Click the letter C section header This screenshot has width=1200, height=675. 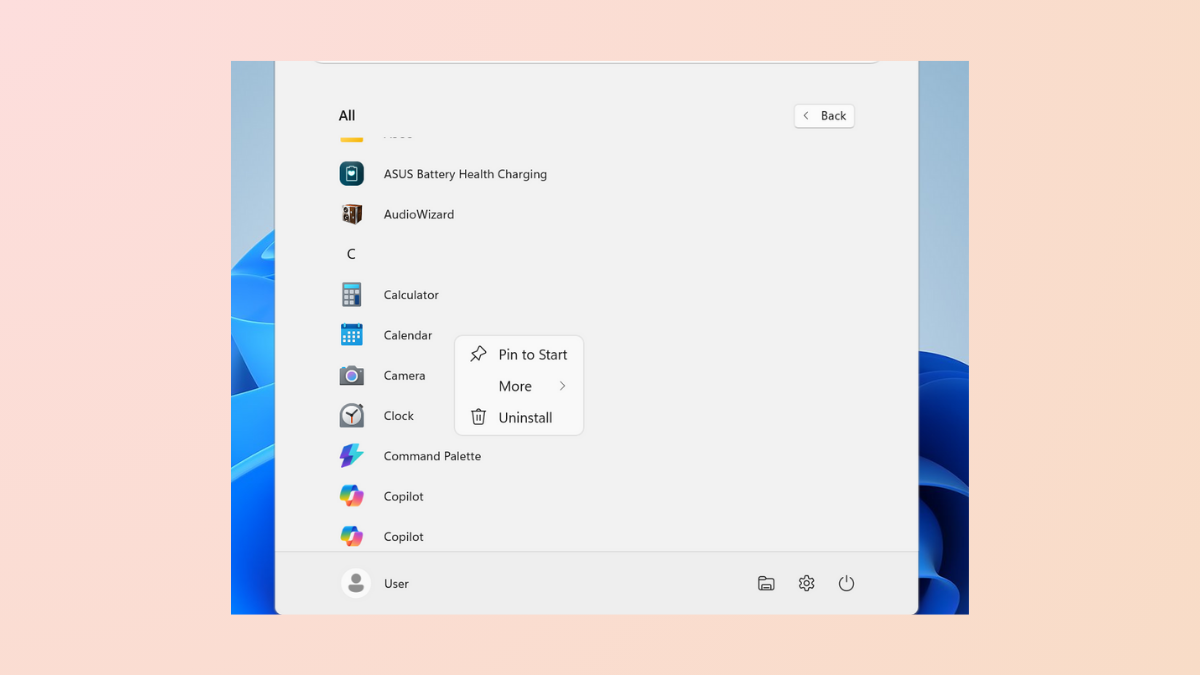[351, 255]
